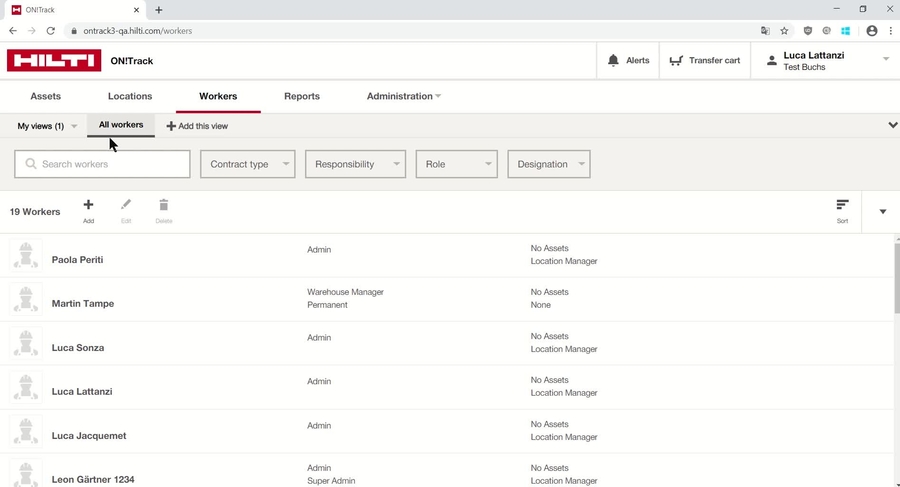Click Super Admin in Leon Gärtner row
900x487 pixels.
(331, 481)
